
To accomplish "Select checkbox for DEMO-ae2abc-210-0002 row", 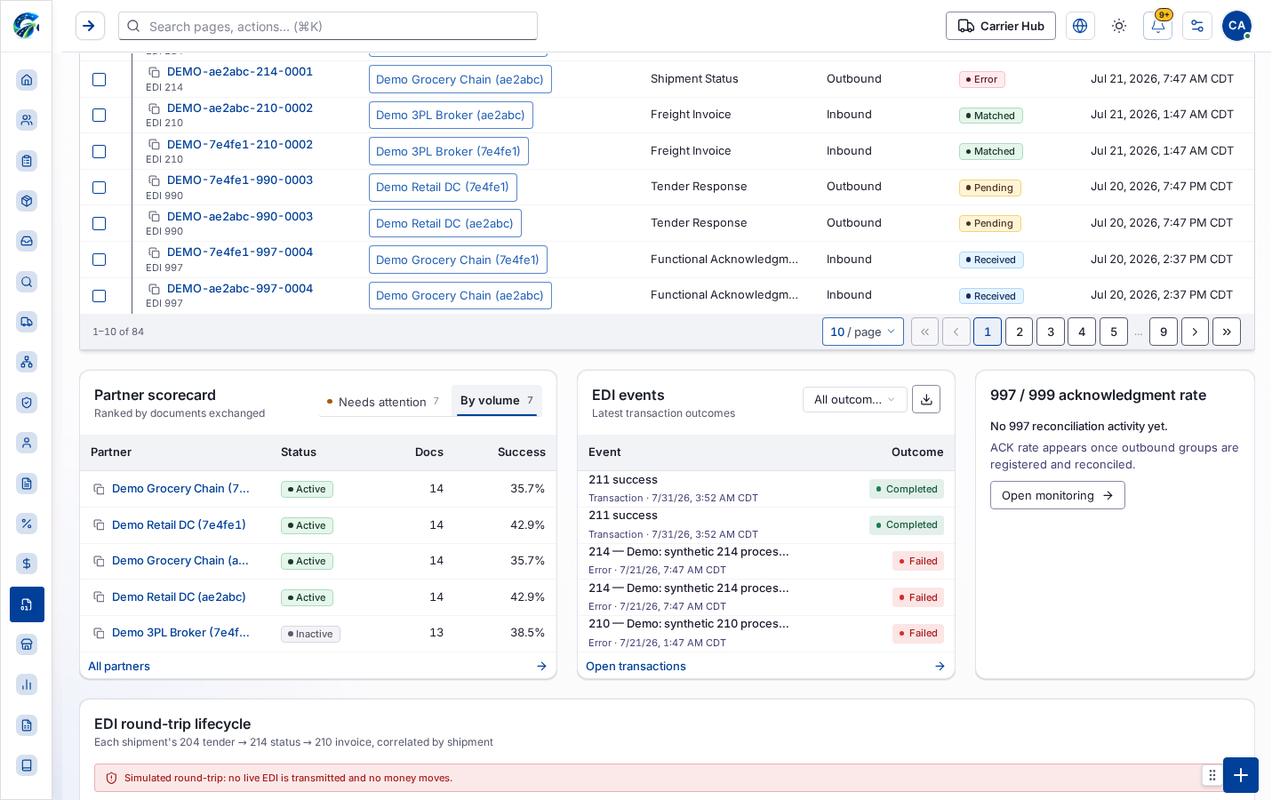I will (99, 115).
